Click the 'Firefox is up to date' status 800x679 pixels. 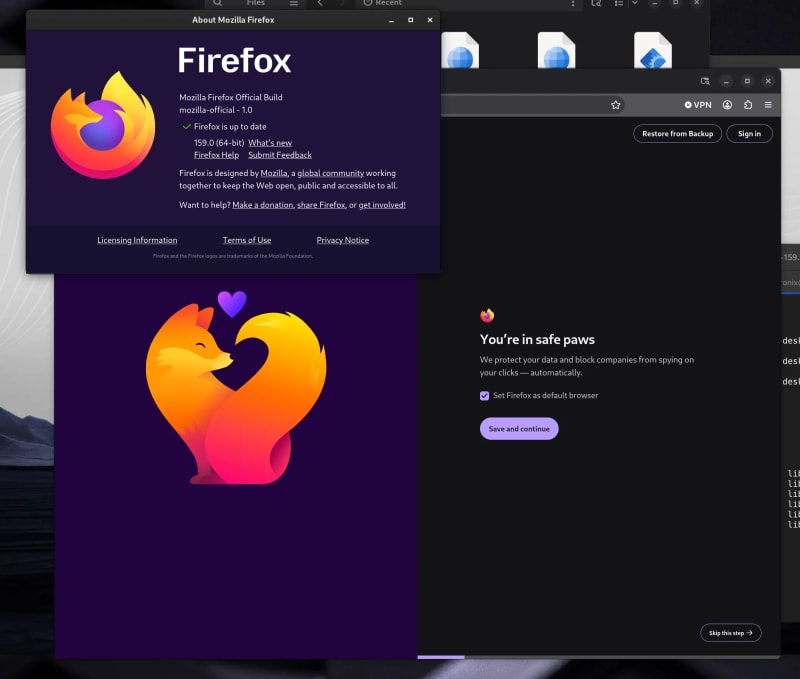[x=230, y=127]
